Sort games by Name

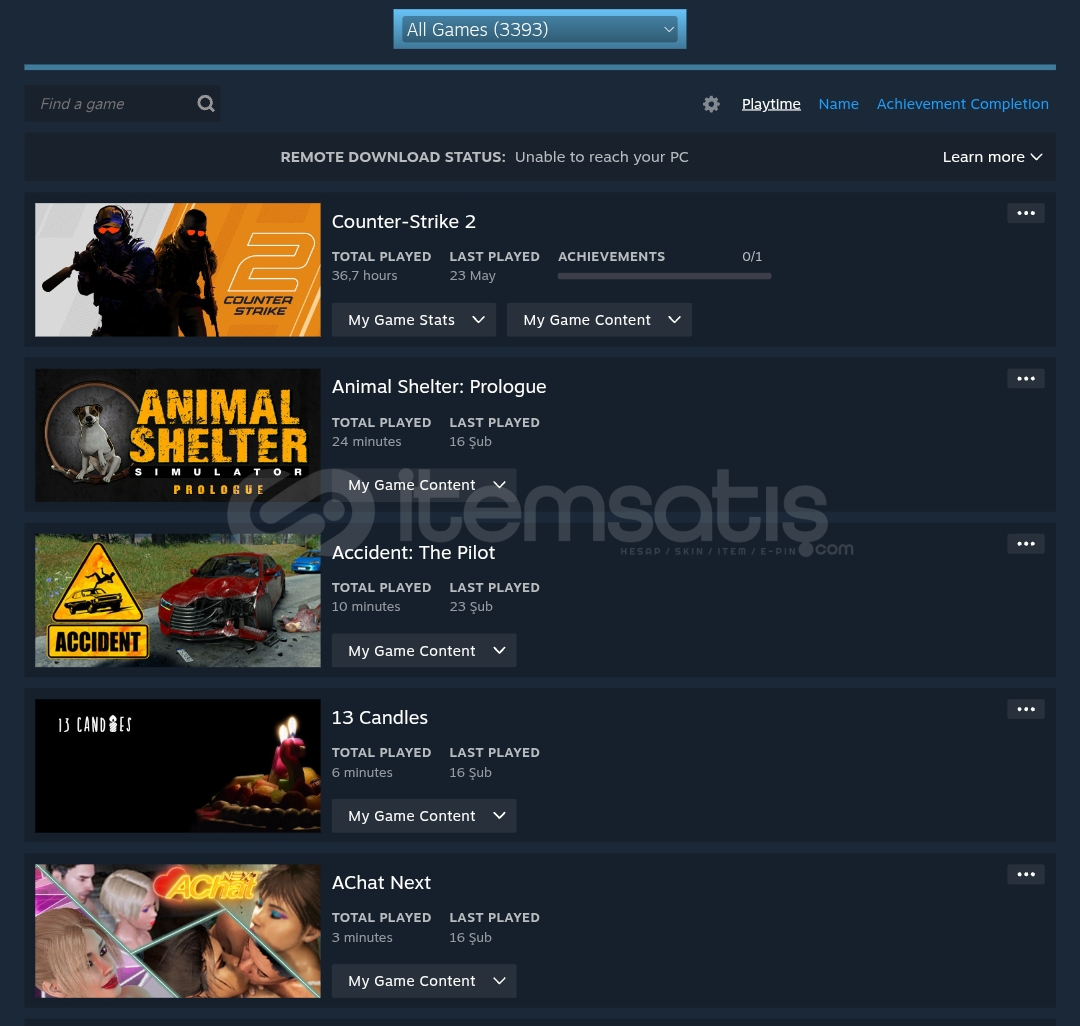pyautogui.click(x=838, y=104)
